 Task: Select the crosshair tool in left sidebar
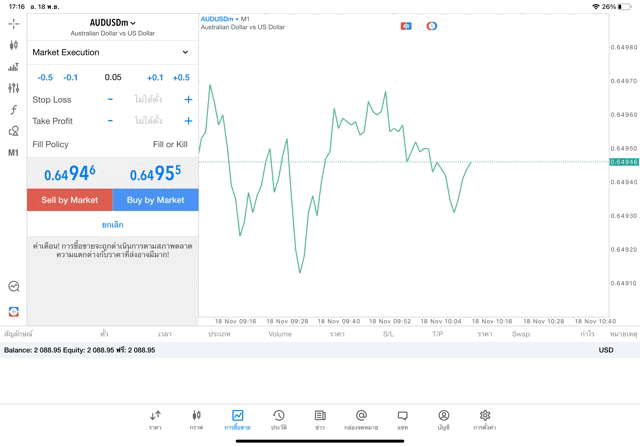tap(13, 23)
